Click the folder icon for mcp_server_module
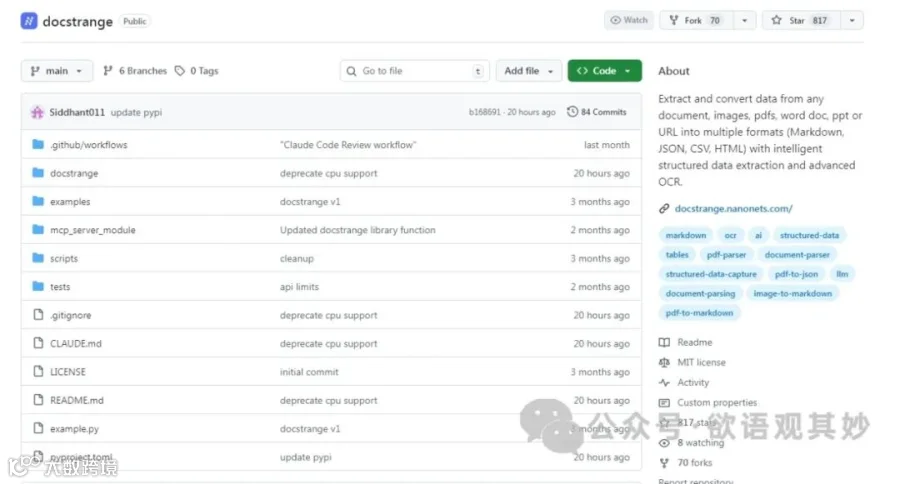Screen dimensions: 900x484 [x=38, y=230]
